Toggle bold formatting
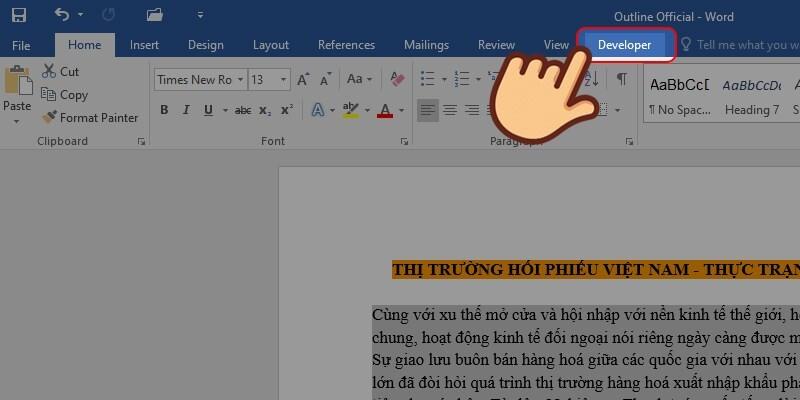 [x=164, y=110]
